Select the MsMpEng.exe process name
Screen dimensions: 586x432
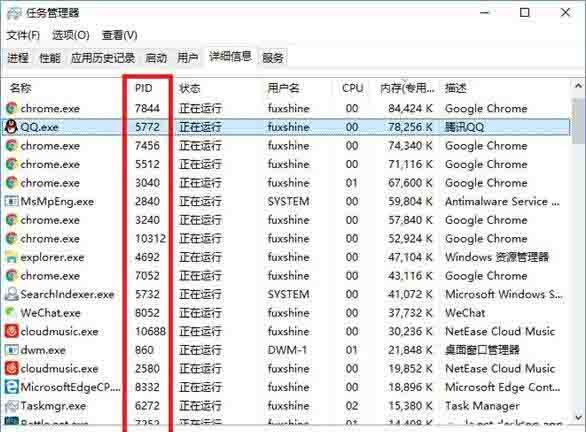point(57,201)
